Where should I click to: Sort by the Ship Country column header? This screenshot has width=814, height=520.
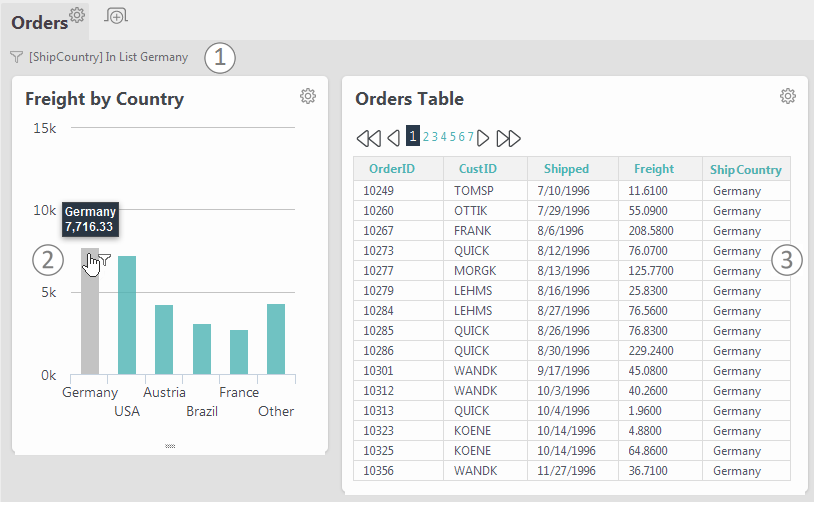point(745,170)
